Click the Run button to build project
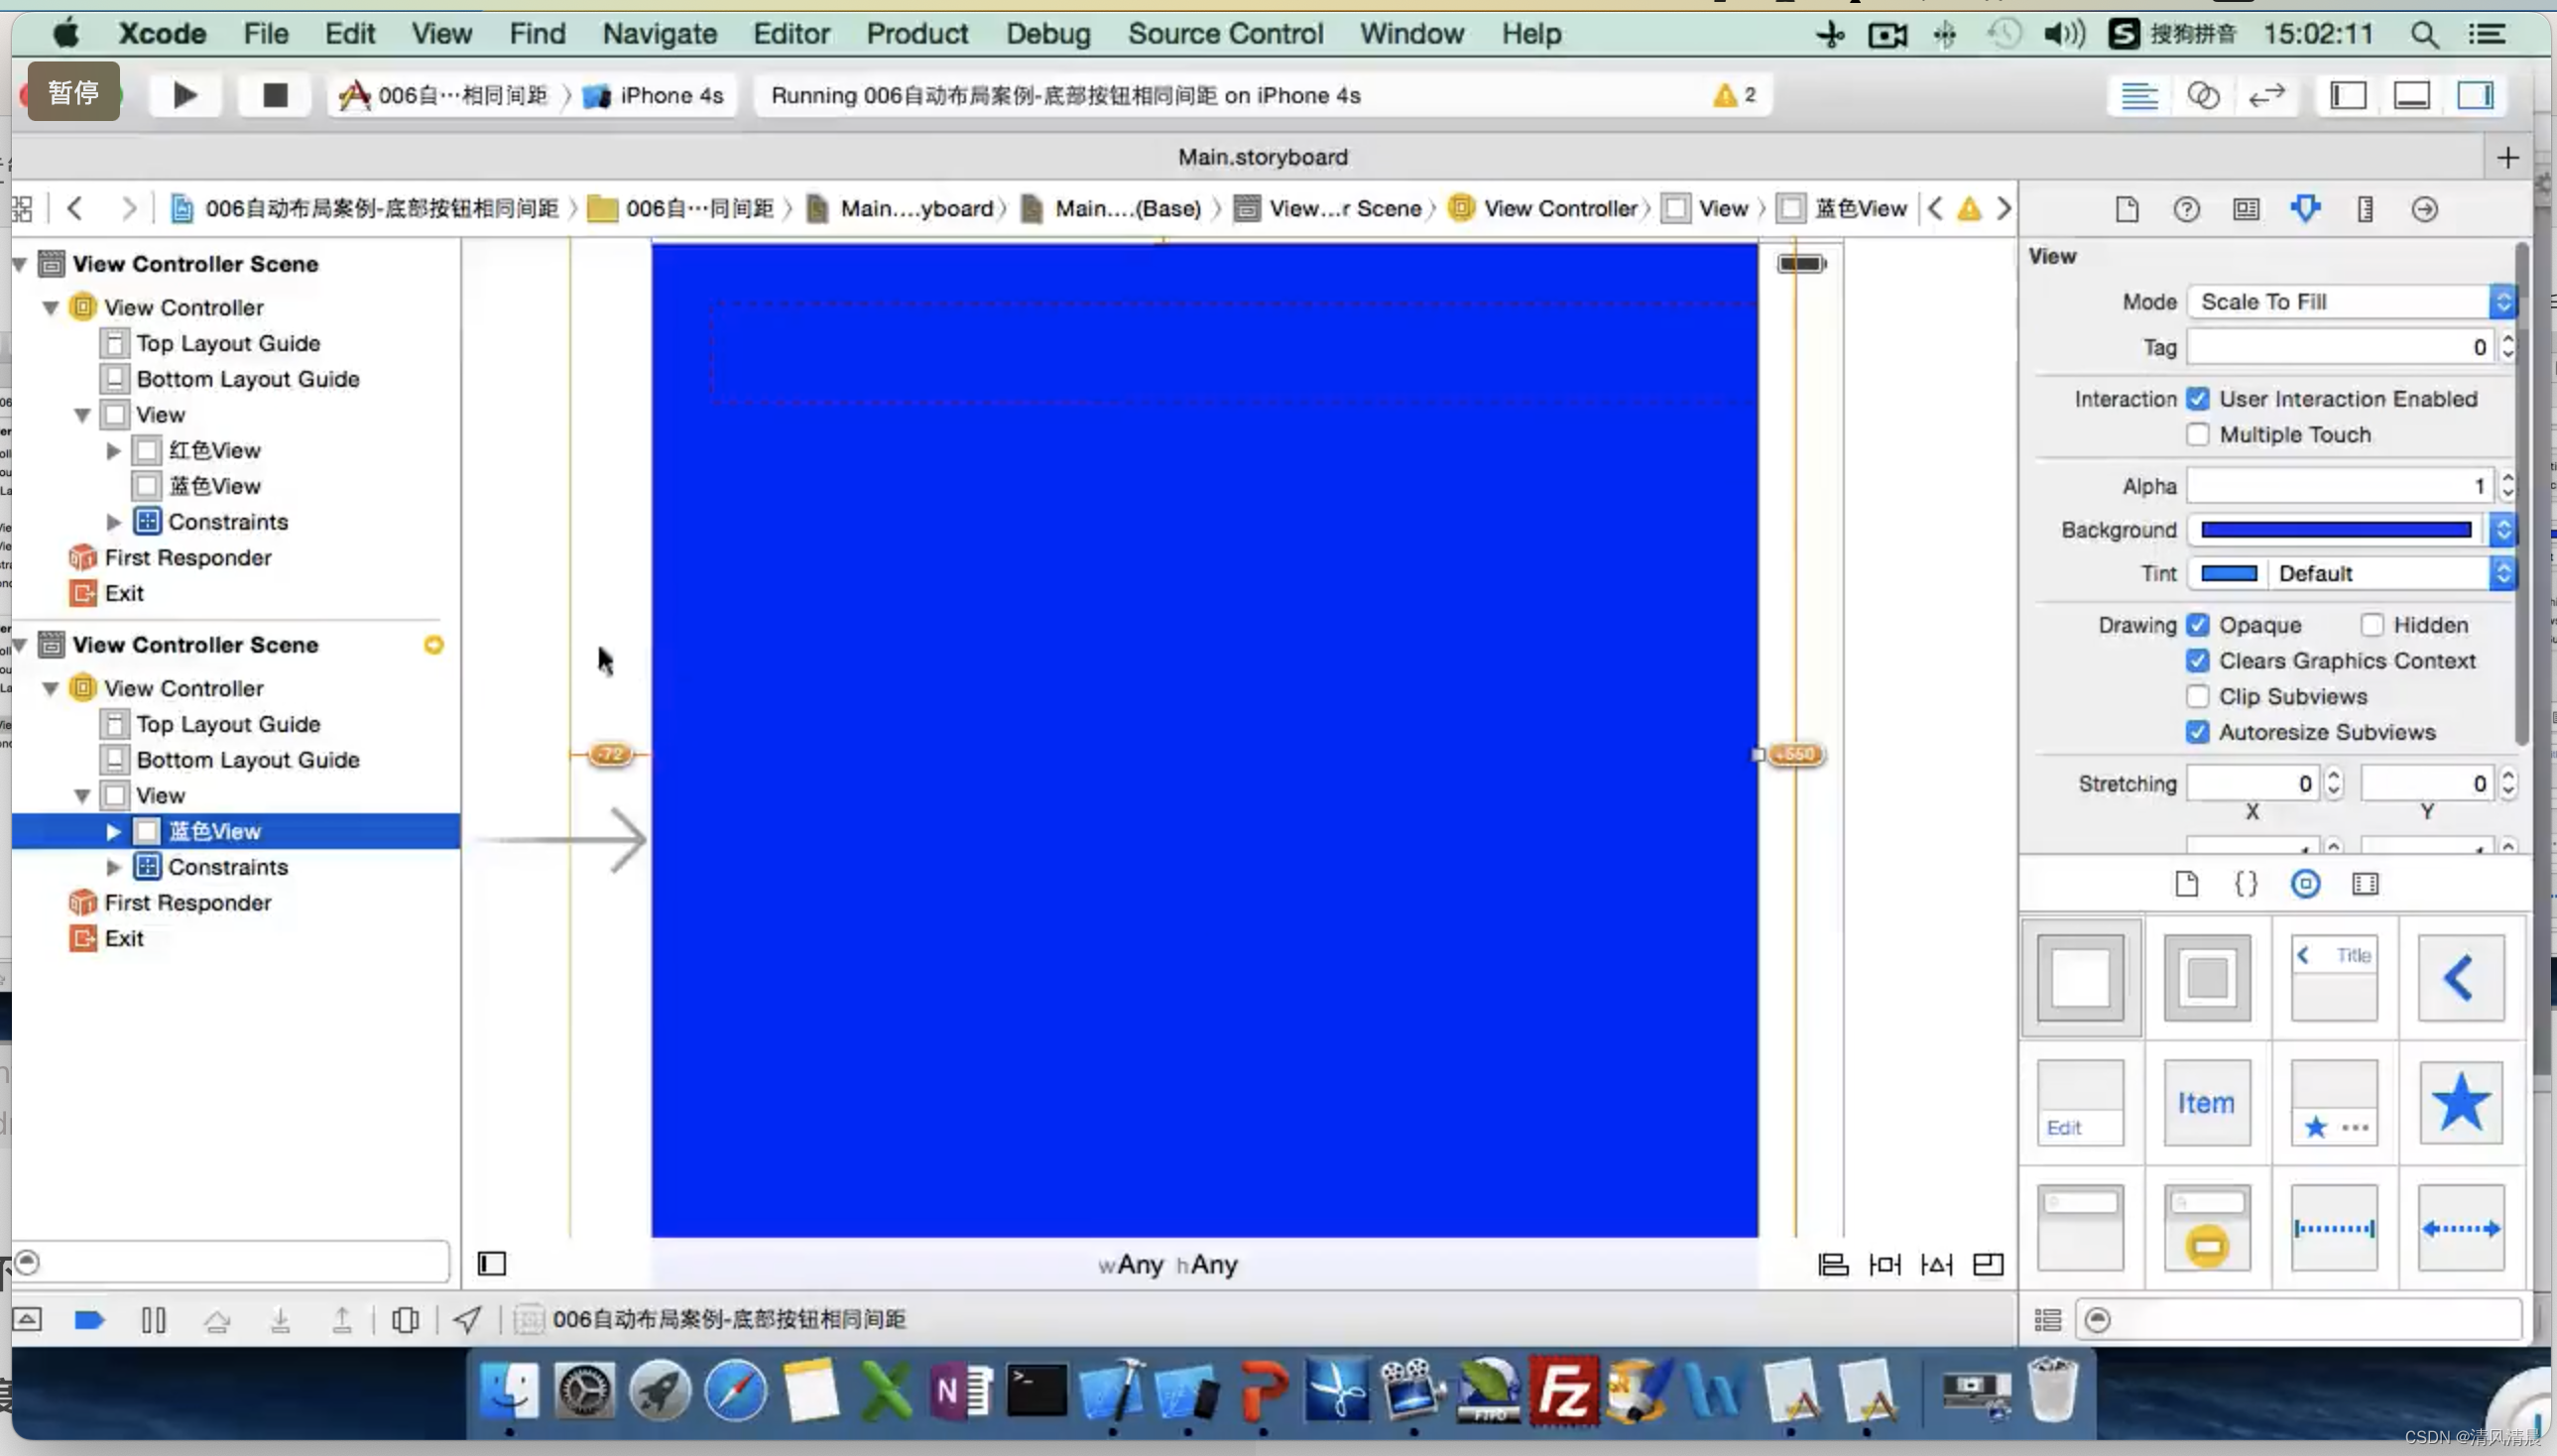The image size is (2557, 1456). 184,95
